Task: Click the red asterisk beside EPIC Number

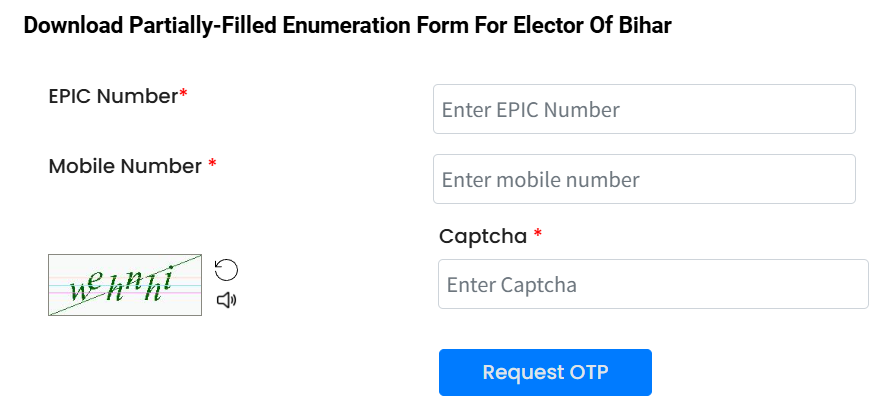Action: click(x=183, y=94)
